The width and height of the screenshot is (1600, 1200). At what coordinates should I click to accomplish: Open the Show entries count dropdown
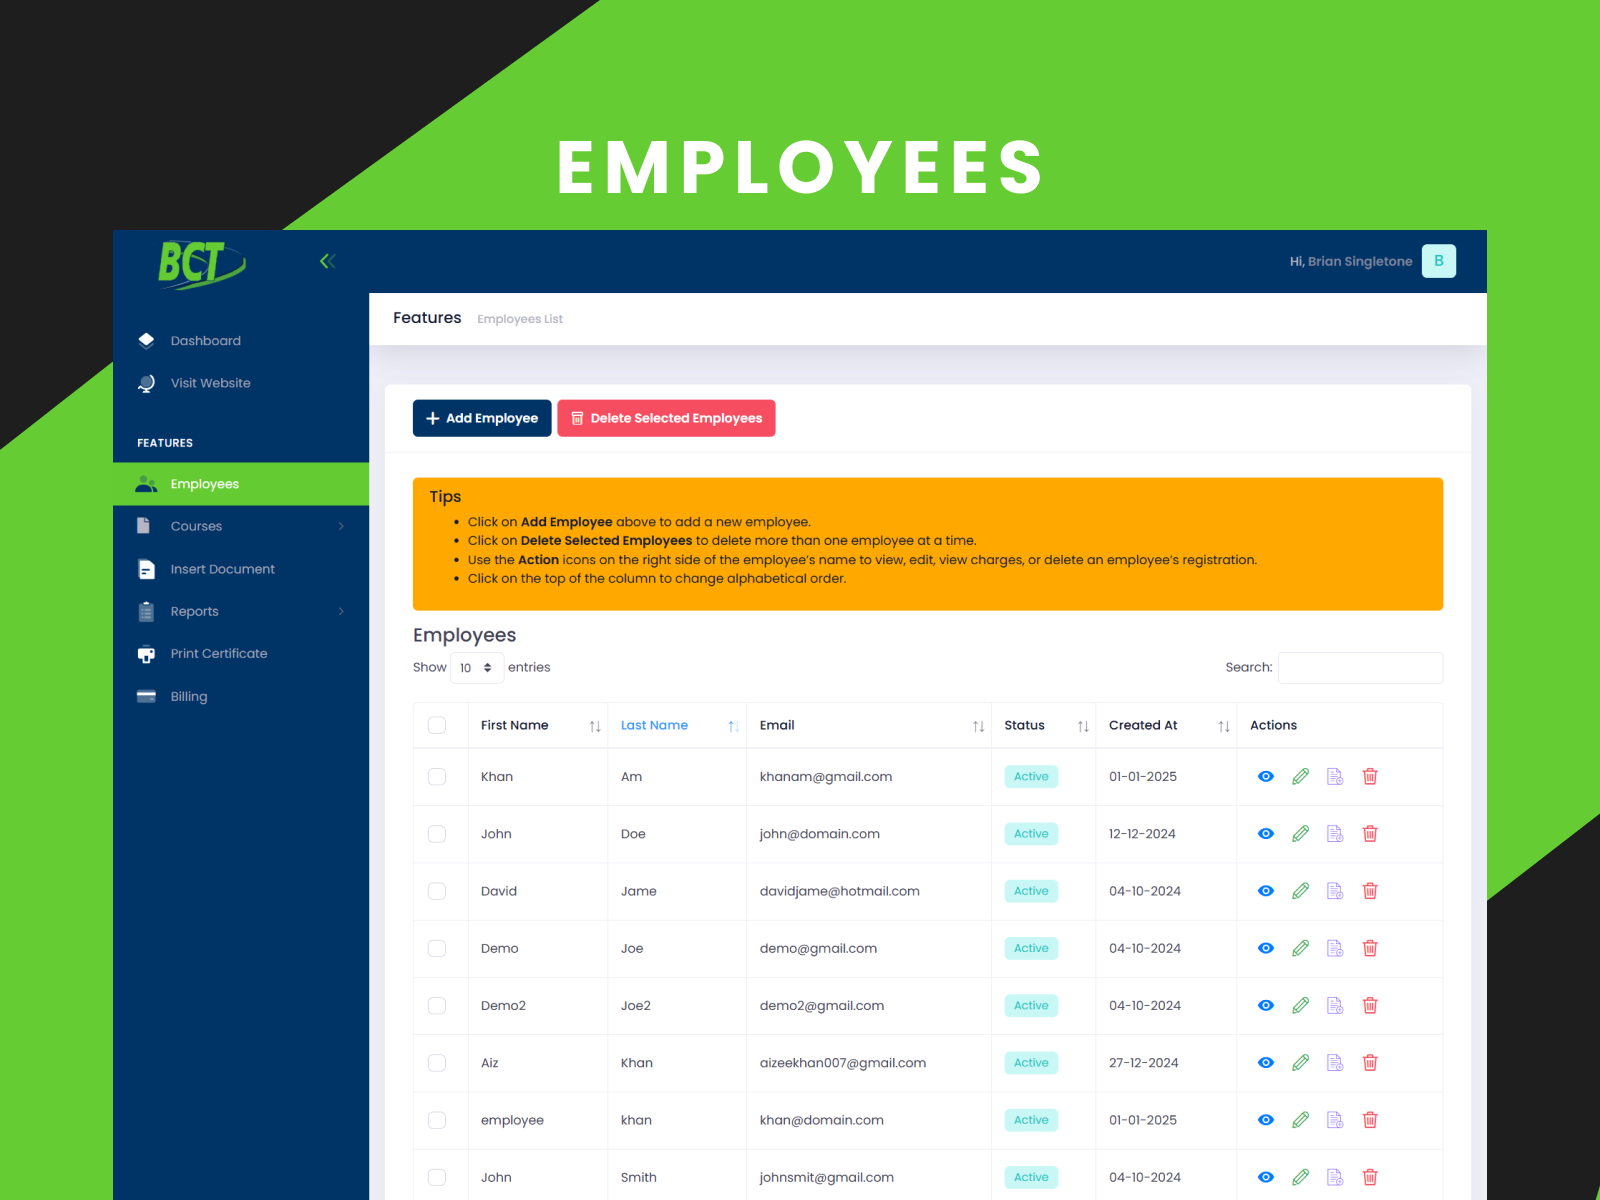point(476,668)
